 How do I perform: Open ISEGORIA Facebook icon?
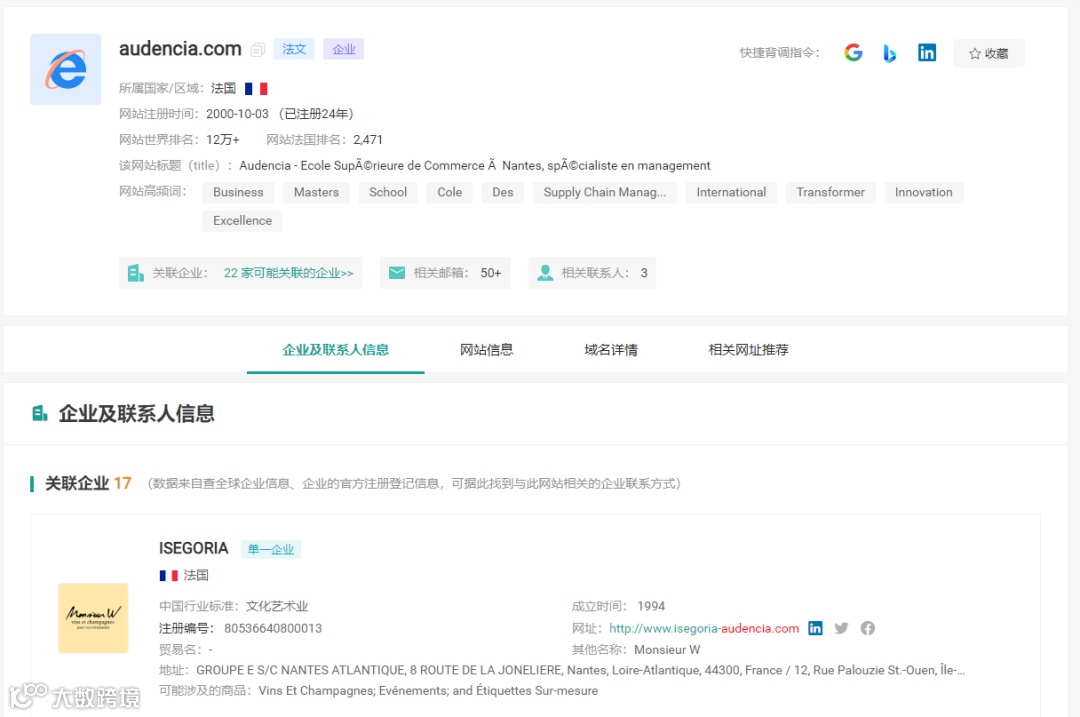[x=867, y=628]
